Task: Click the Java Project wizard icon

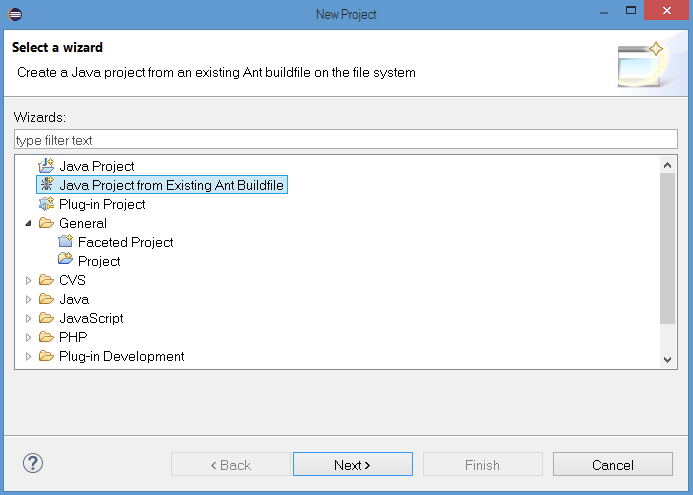Action: 45,166
